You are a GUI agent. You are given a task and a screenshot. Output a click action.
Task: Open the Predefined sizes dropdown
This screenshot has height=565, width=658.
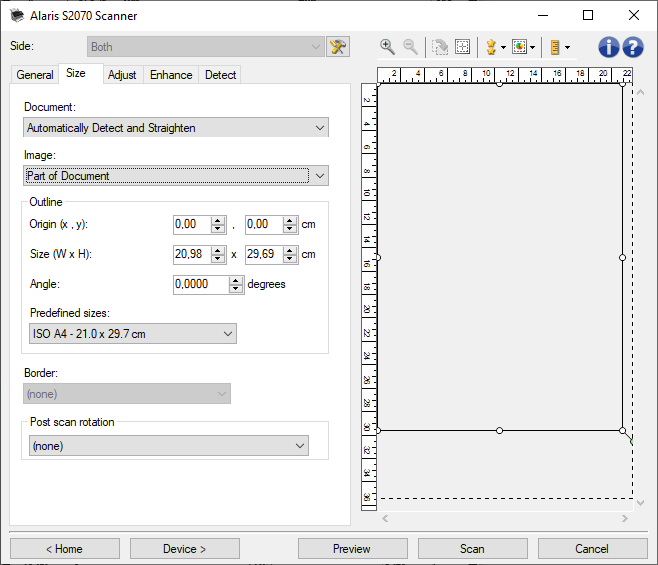130,334
